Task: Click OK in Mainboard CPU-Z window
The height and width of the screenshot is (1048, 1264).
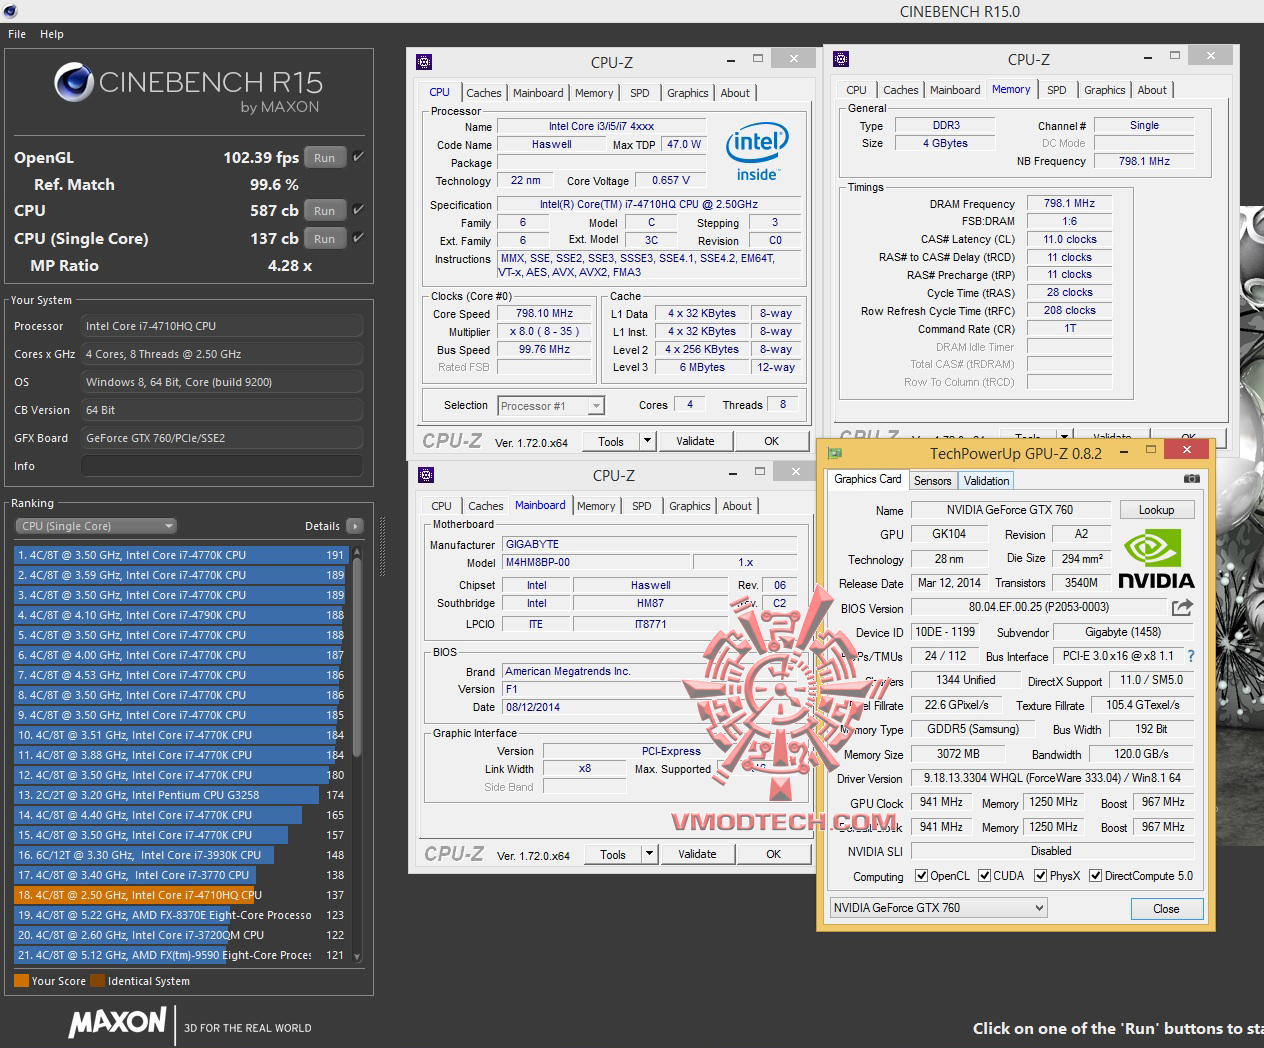Action: pyautogui.click(x=774, y=854)
